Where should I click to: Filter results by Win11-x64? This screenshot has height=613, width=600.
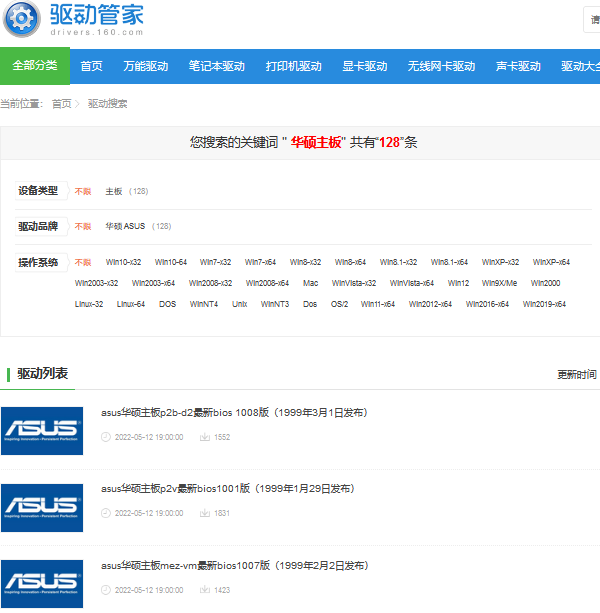378,304
